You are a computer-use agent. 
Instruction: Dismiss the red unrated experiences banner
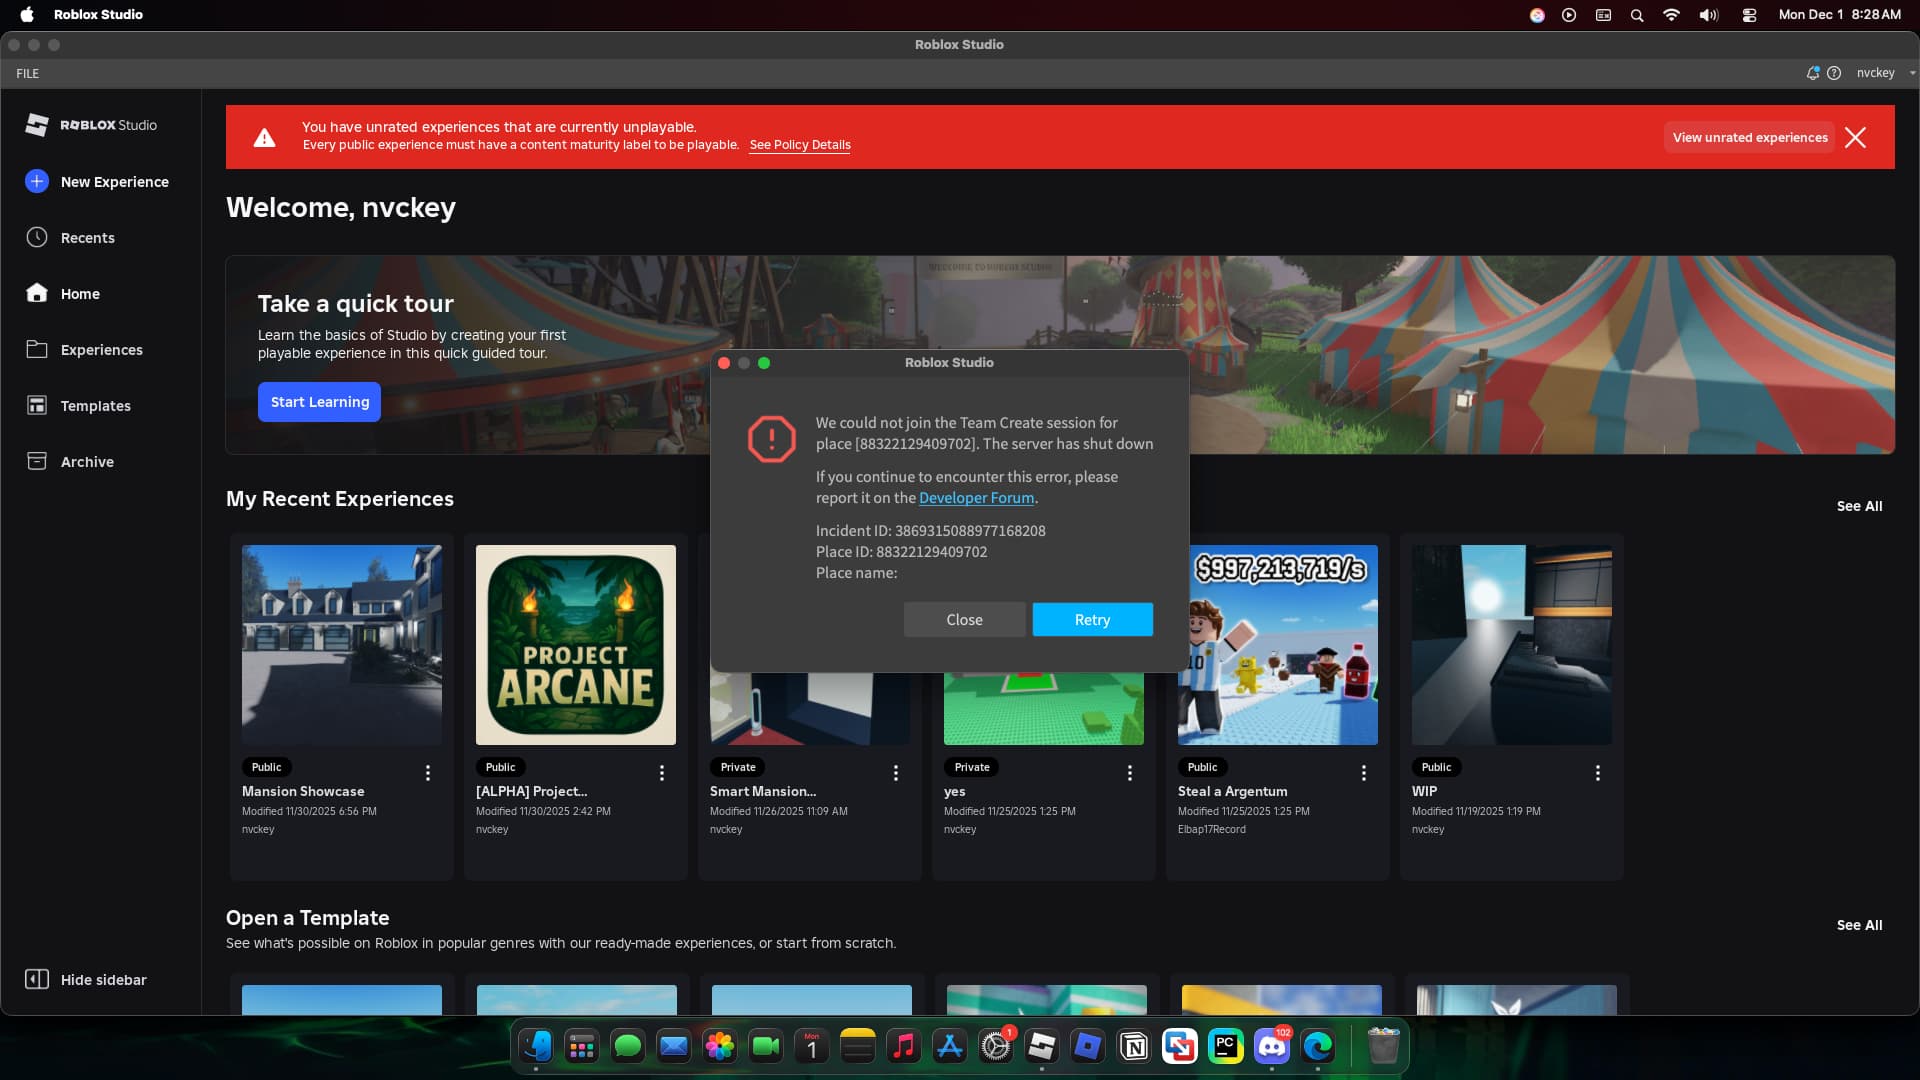(x=1855, y=138)
